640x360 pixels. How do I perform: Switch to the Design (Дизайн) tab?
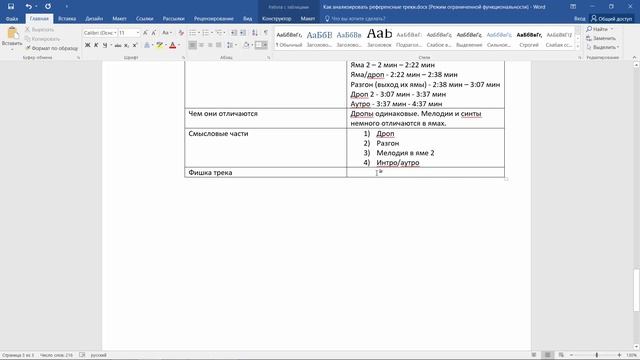tap(94, 19)
